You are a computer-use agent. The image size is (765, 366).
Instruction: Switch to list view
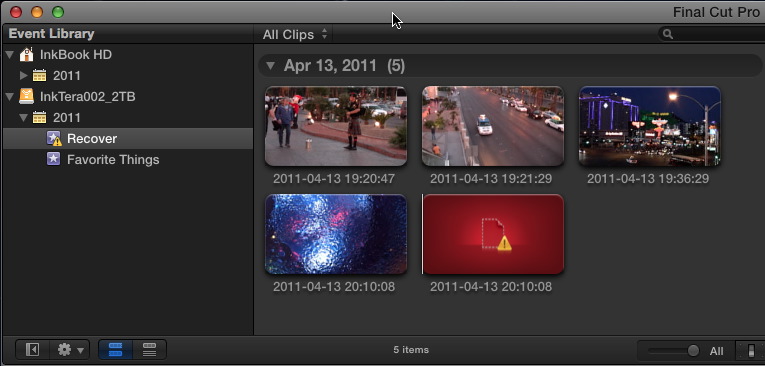click(x=149, y=349)
